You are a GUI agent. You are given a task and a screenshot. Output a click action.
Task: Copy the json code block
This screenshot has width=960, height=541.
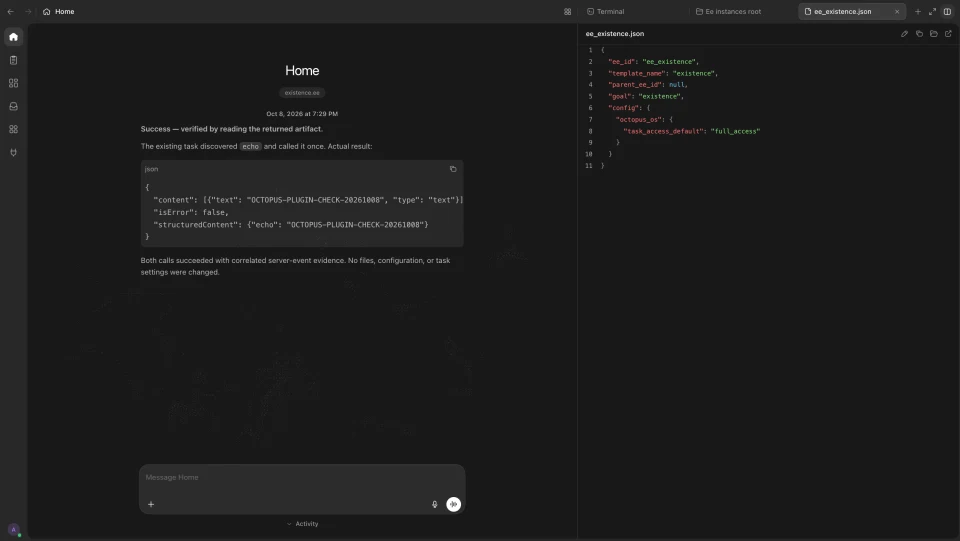pyautogui.click(x=453, y=169)
